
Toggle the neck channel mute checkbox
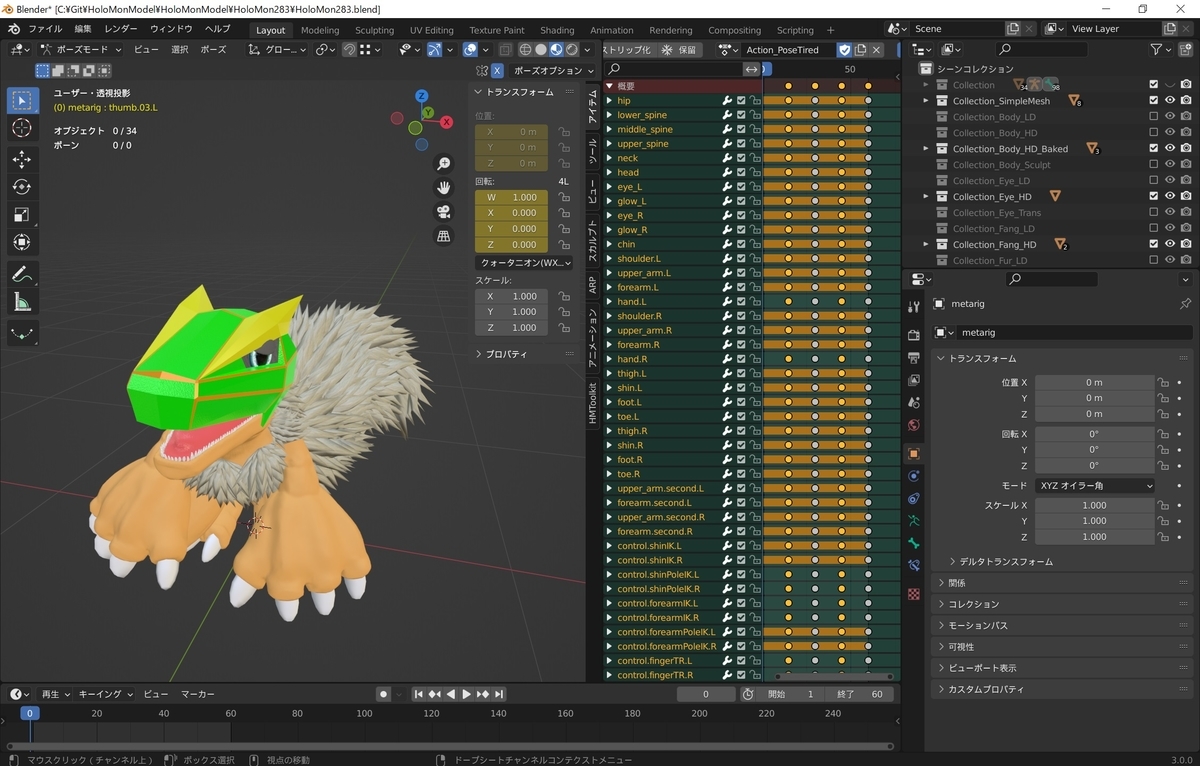click(x=741, y=158)
